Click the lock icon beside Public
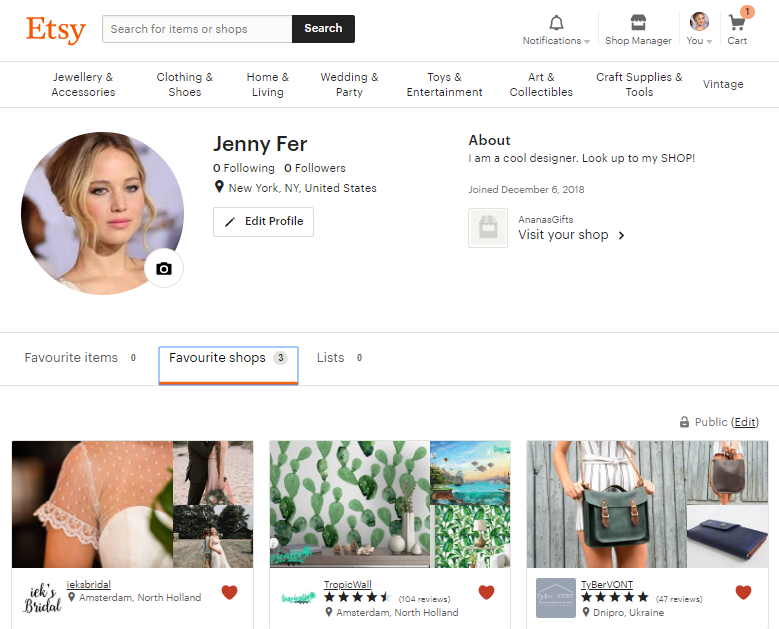 684,422
